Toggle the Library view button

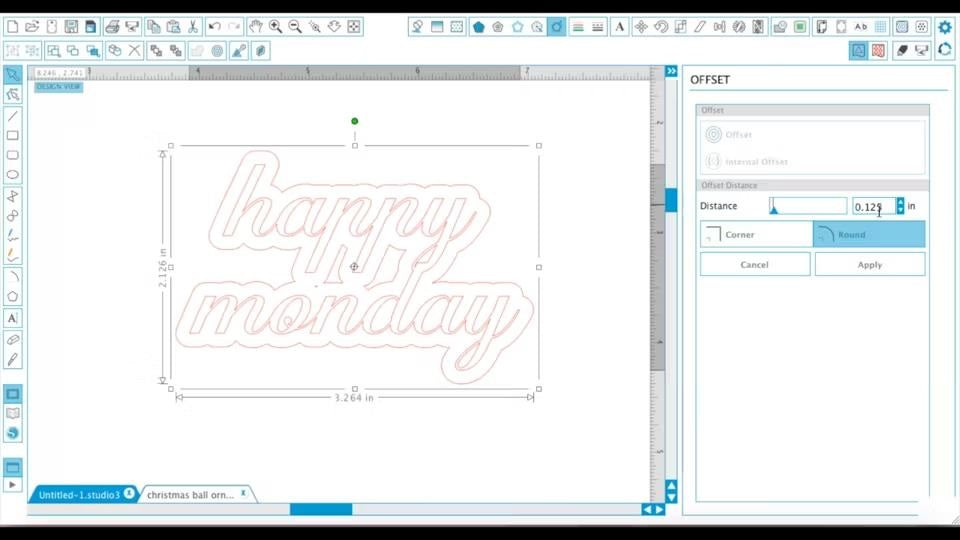pyautogui.click(x=12, y=413)
